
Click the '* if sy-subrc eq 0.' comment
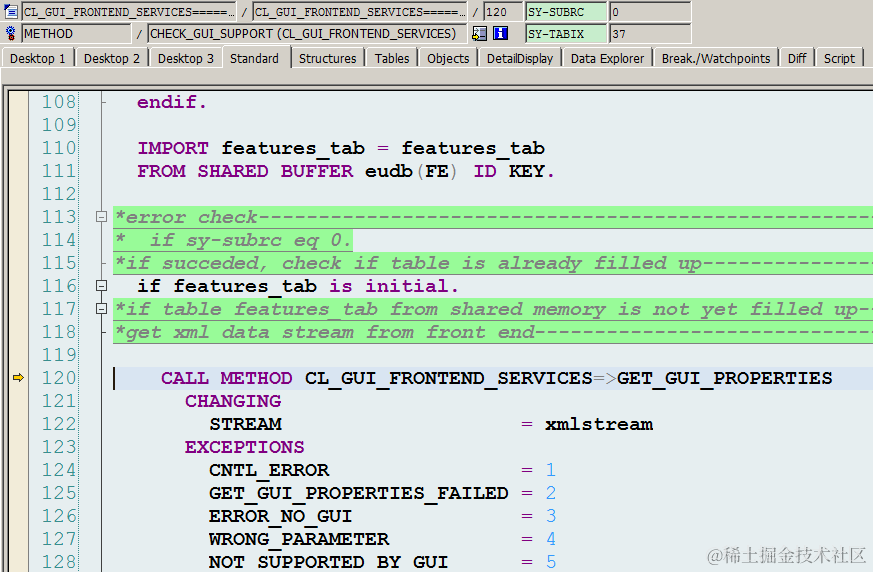[233, 240]
